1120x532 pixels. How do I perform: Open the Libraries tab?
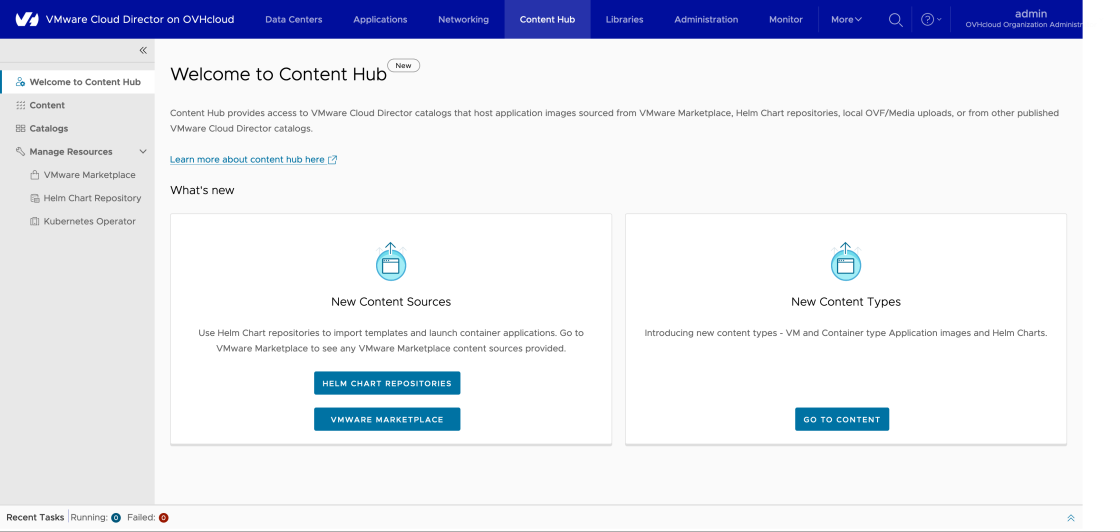tap(624, 19)
